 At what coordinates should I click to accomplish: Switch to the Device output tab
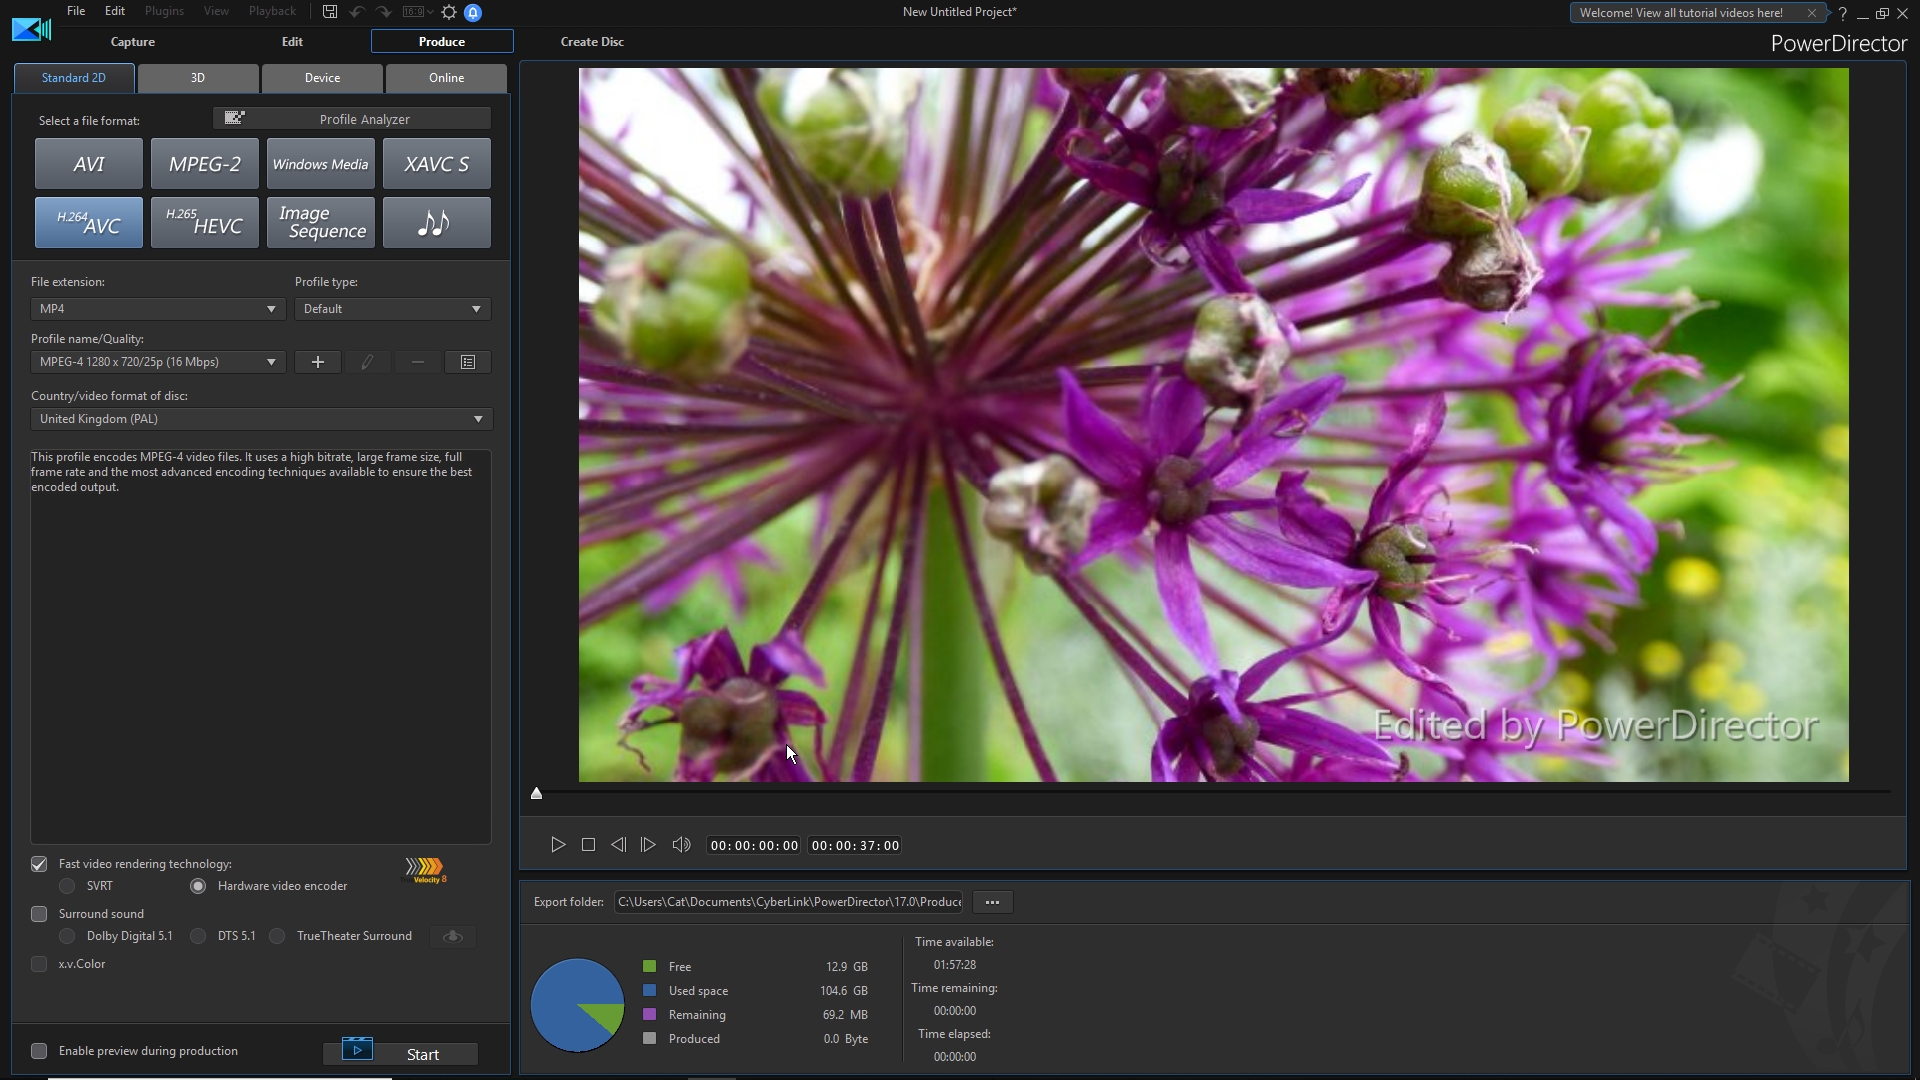(322, 76)
